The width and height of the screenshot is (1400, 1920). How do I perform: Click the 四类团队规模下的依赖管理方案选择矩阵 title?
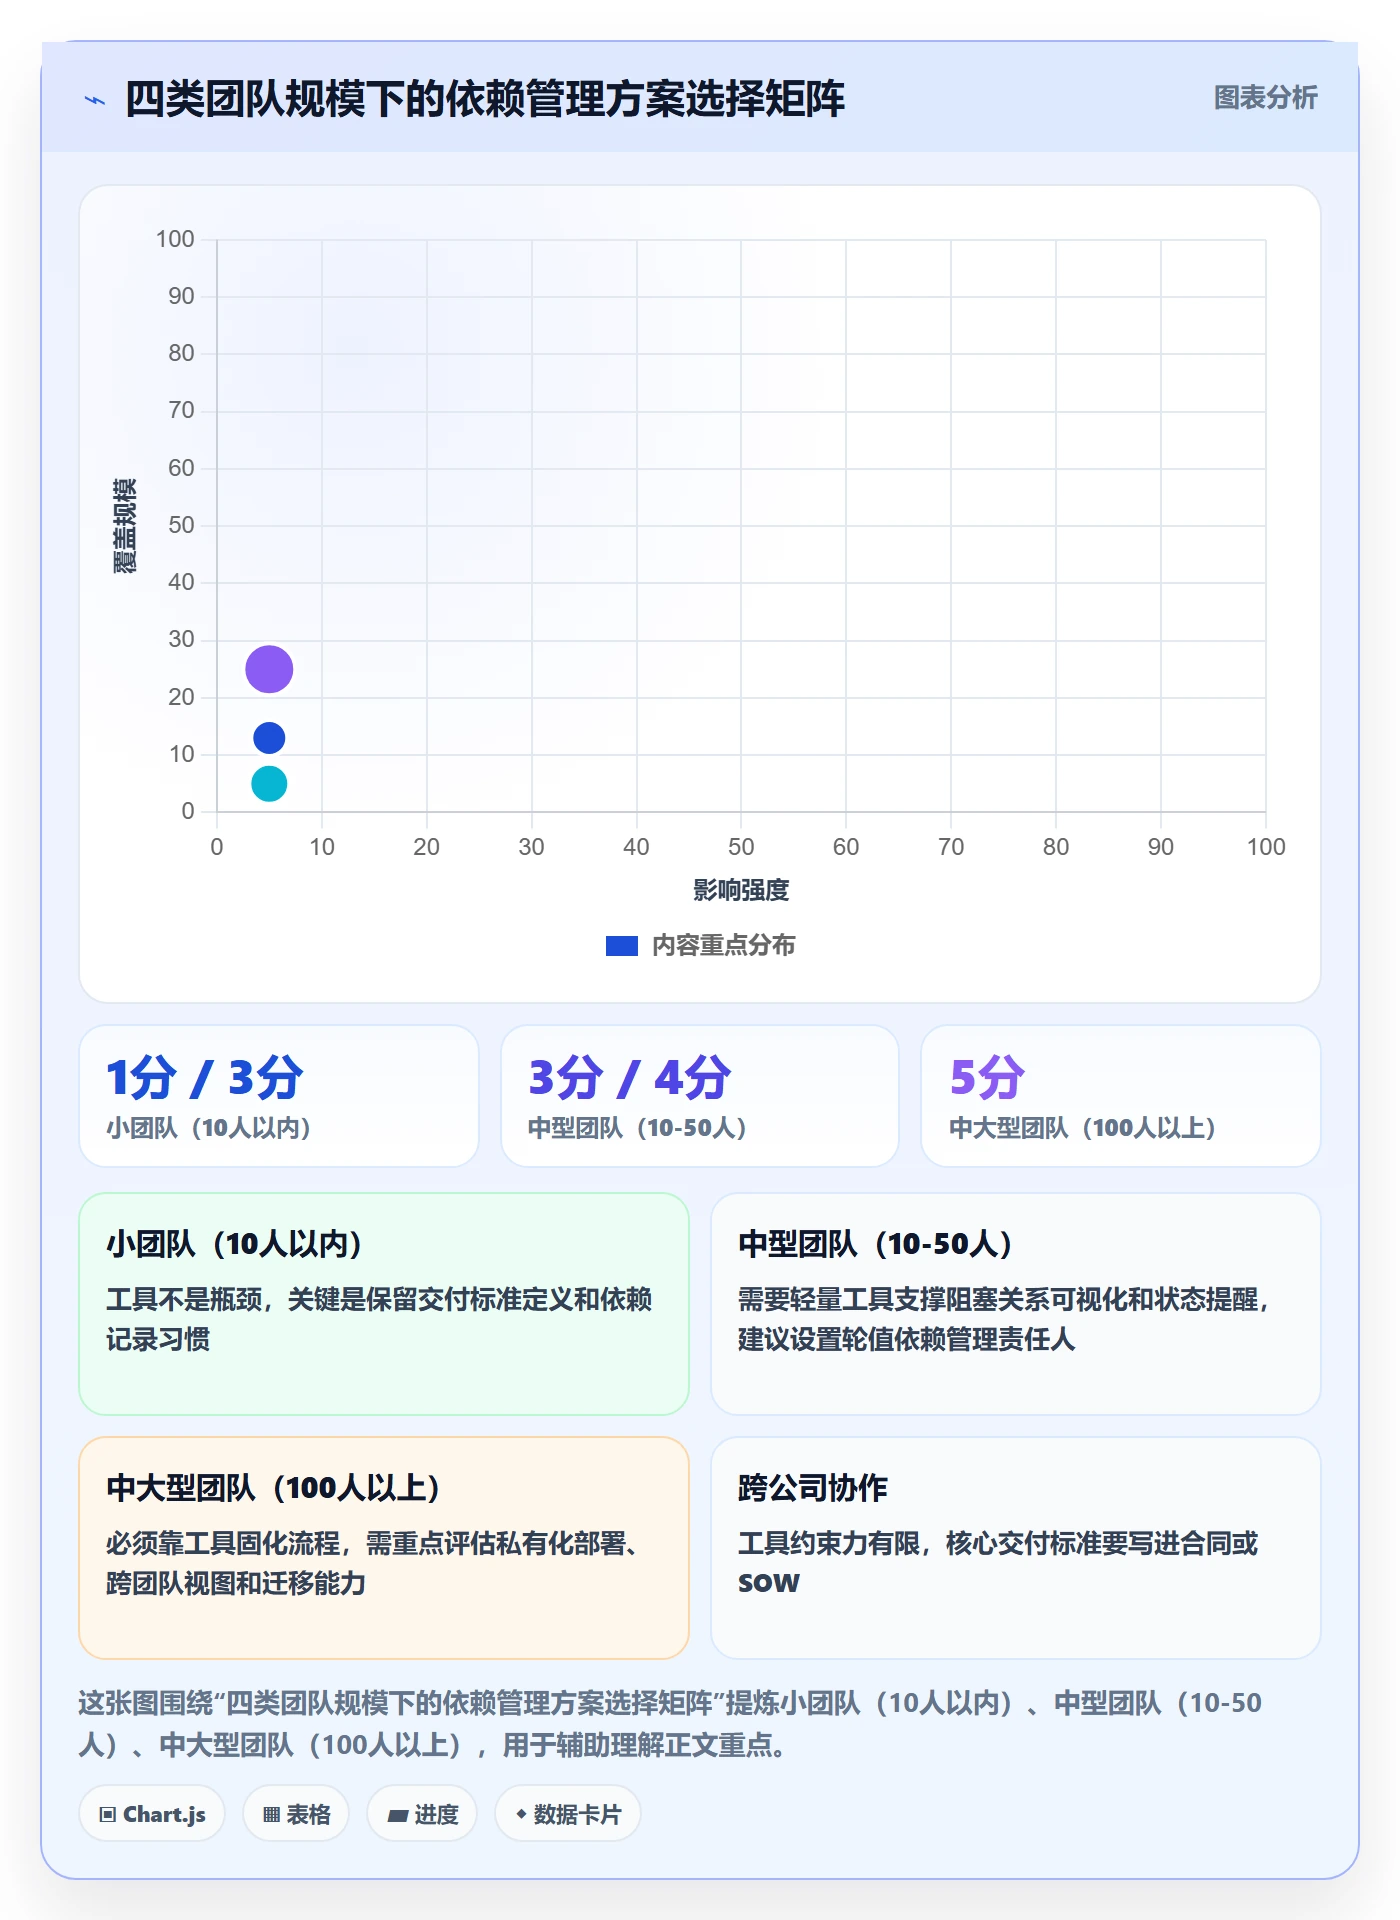coord(485,99)
